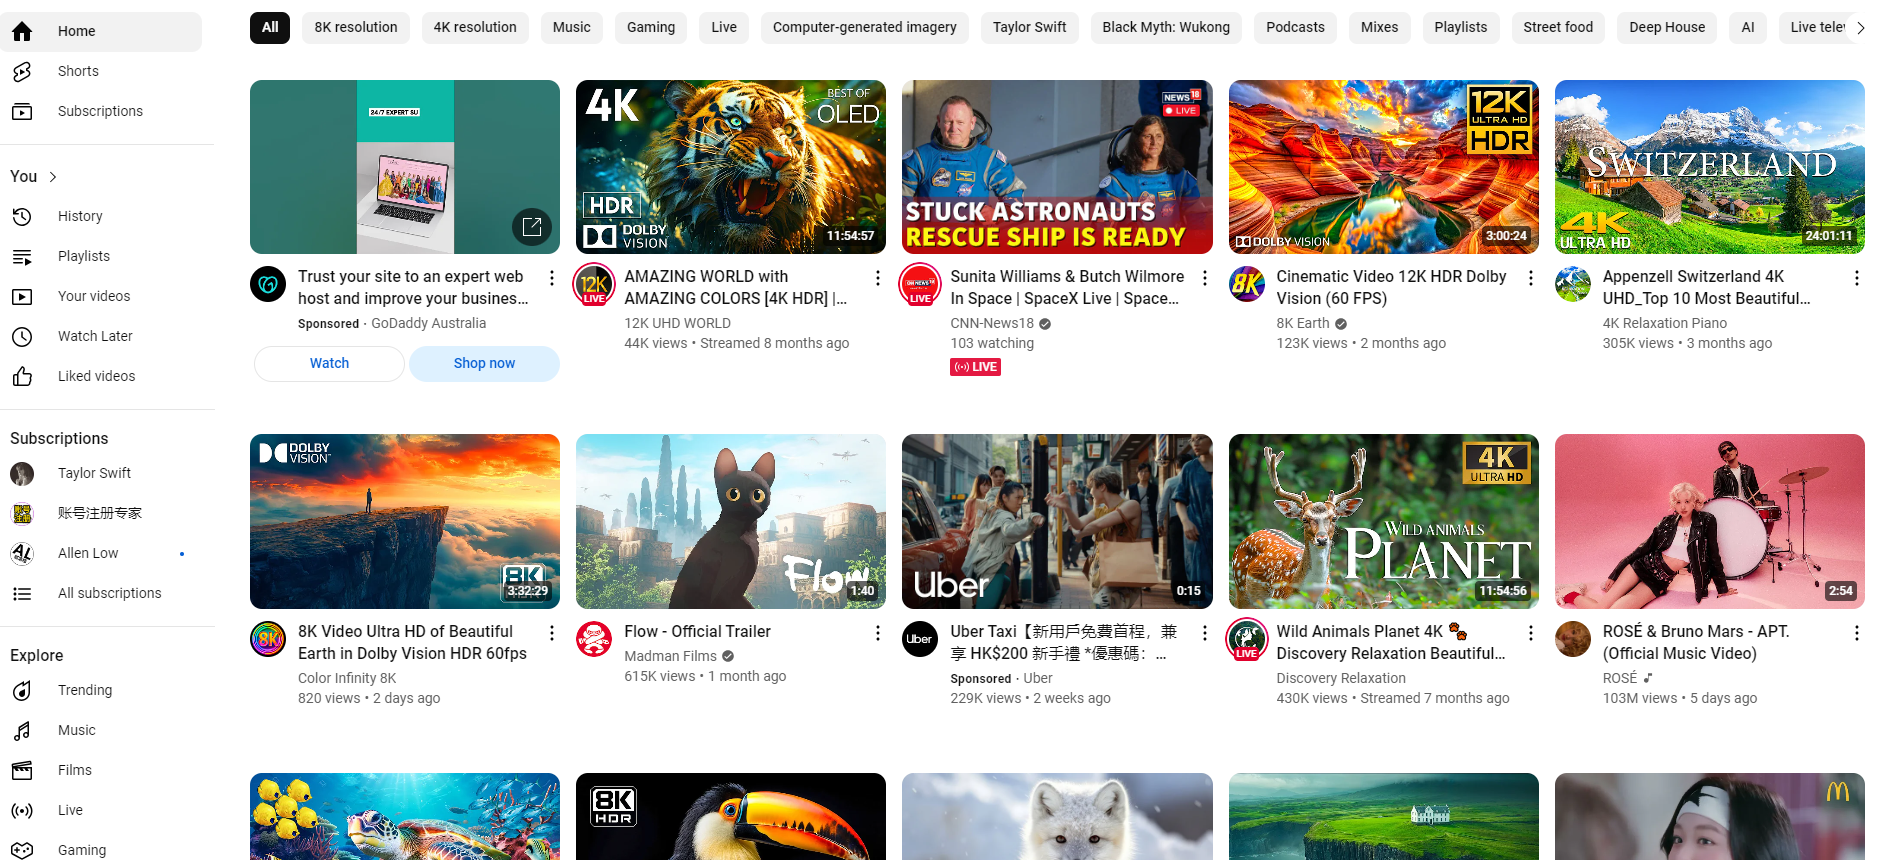This screenshot has height=860, width=1877.
Task: Filter by Taylor Swift chip
Action: (x=1030, y=28)
